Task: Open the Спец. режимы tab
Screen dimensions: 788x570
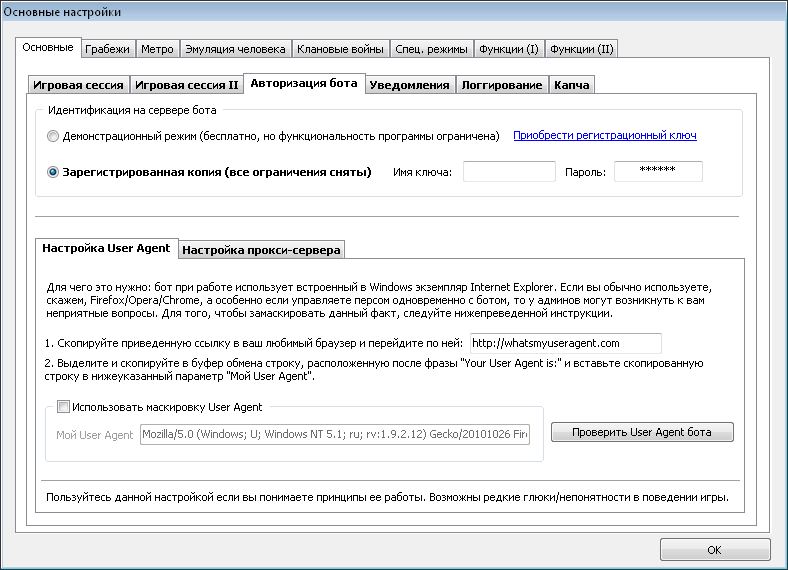Action: [x=431, y=49]
